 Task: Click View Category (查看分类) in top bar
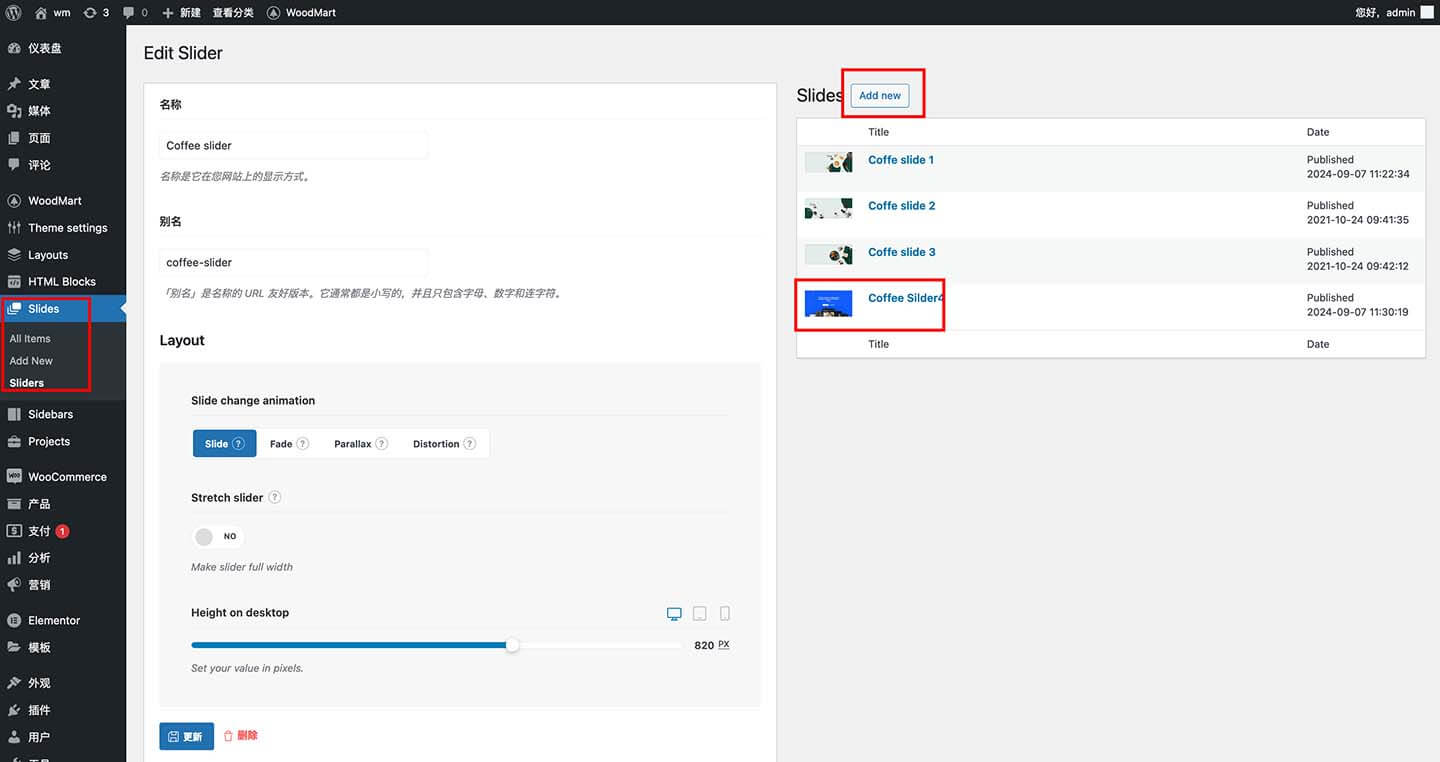point(233,13)
